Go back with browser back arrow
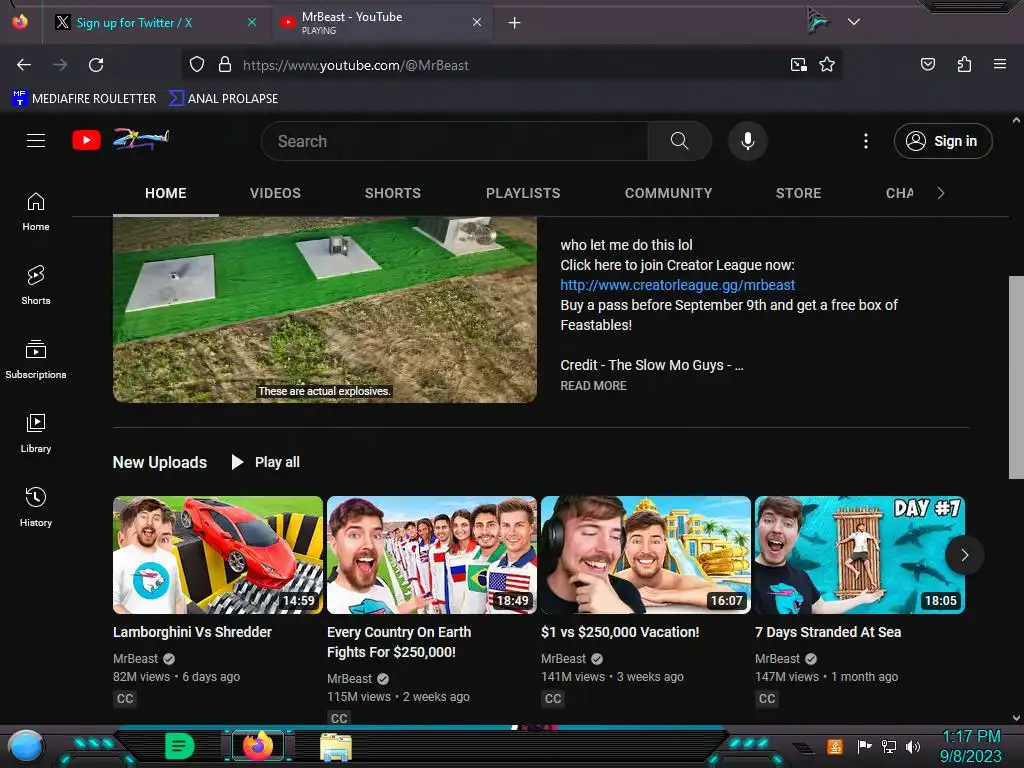The width and height of the screenshot is (1024, 768). coord(24,65)
